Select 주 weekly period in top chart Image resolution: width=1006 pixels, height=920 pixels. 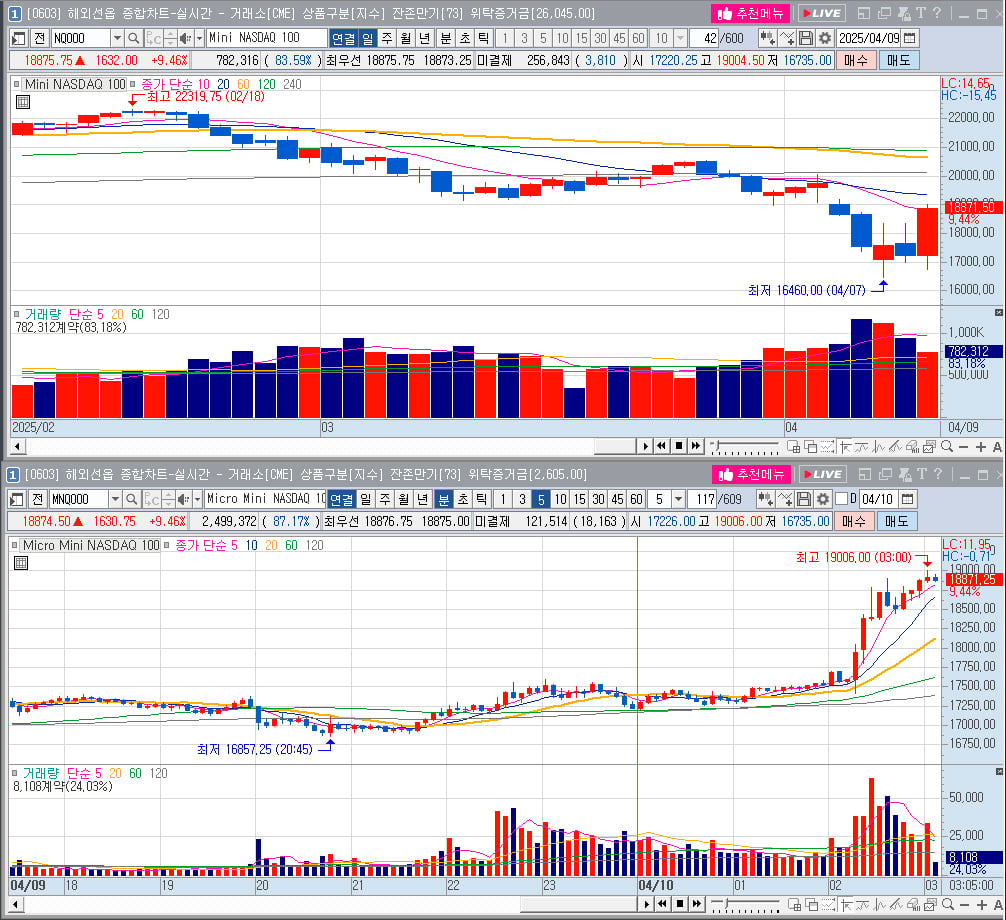(x=387, y=38)
